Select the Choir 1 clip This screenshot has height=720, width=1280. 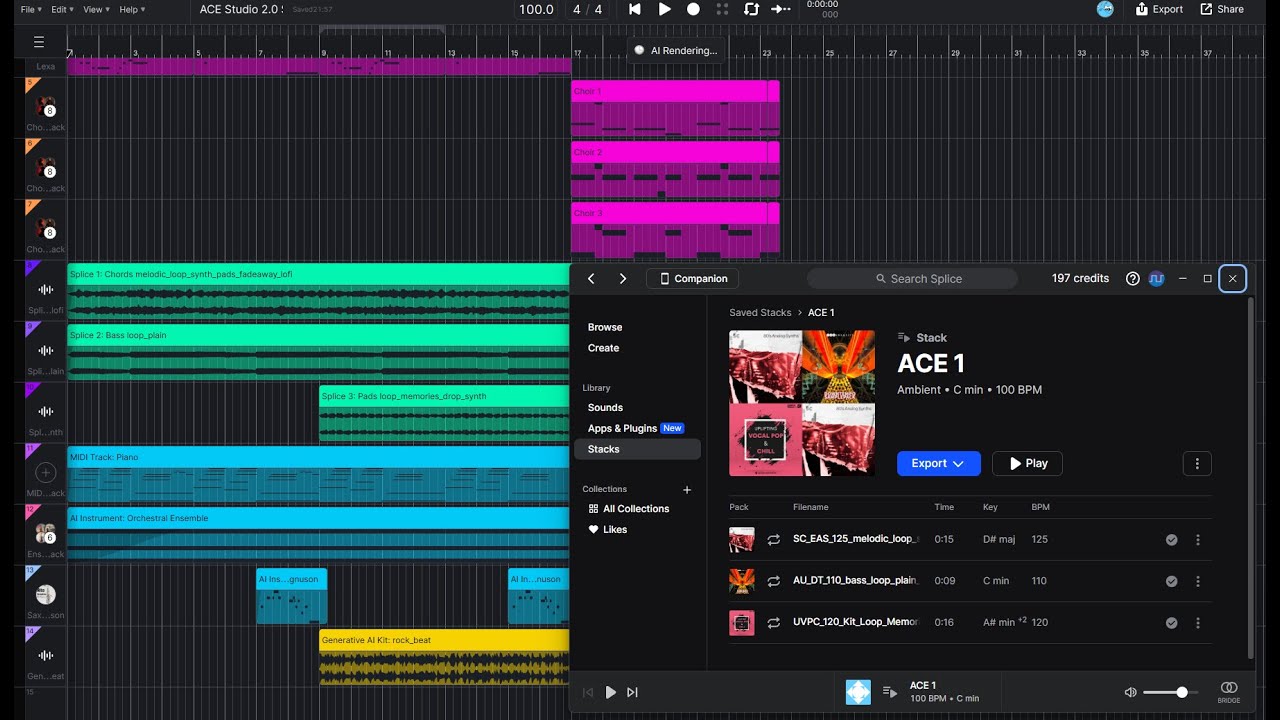tap(675, 108)
